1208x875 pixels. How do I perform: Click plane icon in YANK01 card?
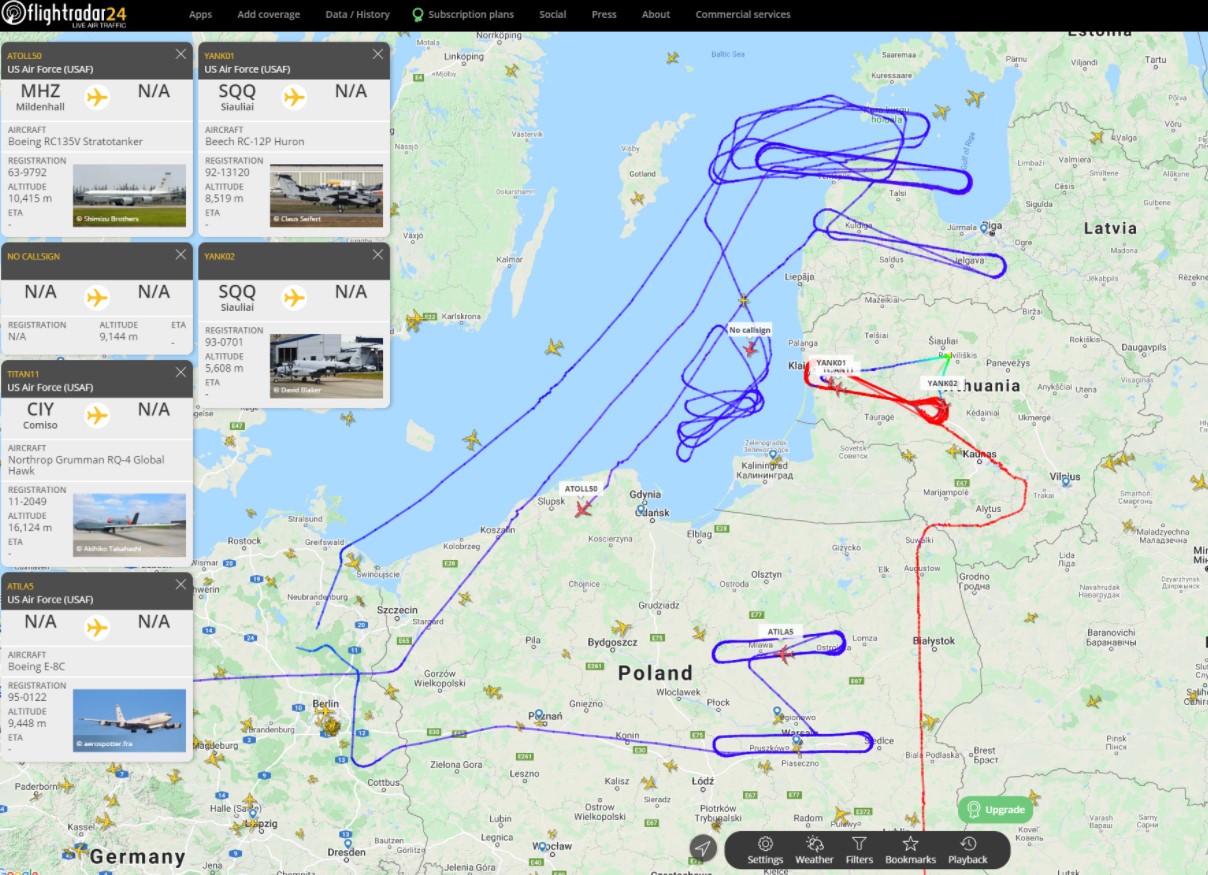[x=294, y=97]
